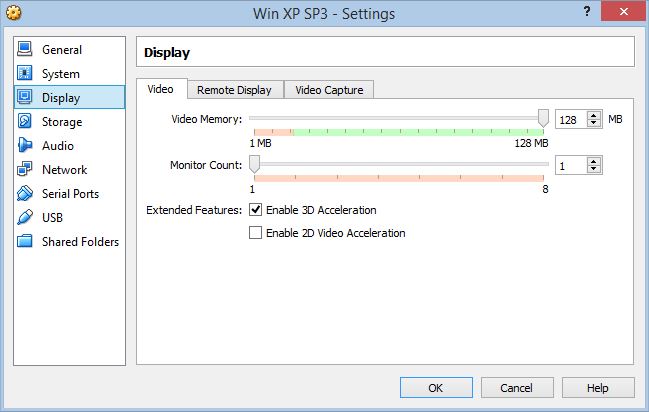Switch to the Video tab
Screen dimensions: 649x412
(x=161, y=89)
